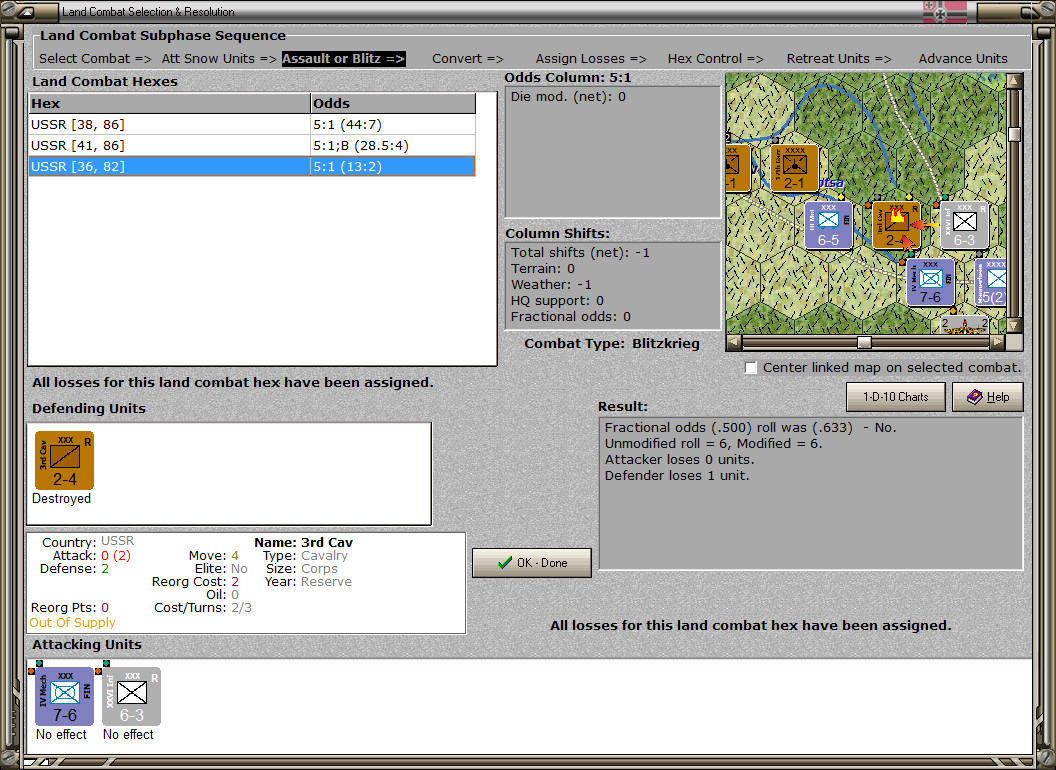1056x770 pixels.
Task: Select the 7-6 mech counter on the map
Action: tap(930, 282)
